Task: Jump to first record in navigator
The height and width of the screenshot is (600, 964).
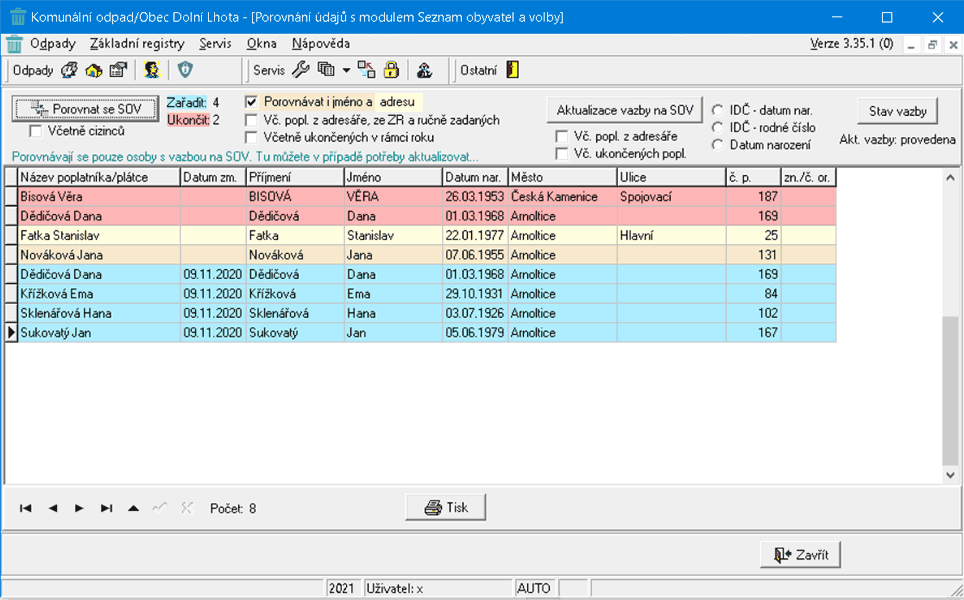Action: 26,508
